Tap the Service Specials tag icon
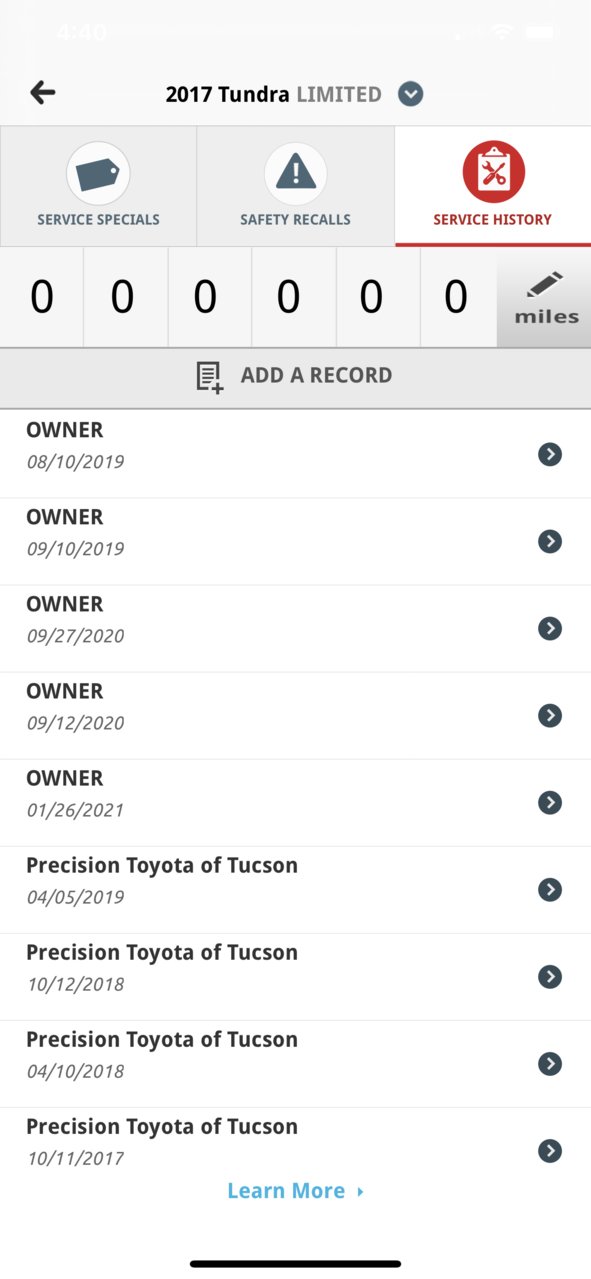The image size is (591, 1279). [x=98, y=173]
